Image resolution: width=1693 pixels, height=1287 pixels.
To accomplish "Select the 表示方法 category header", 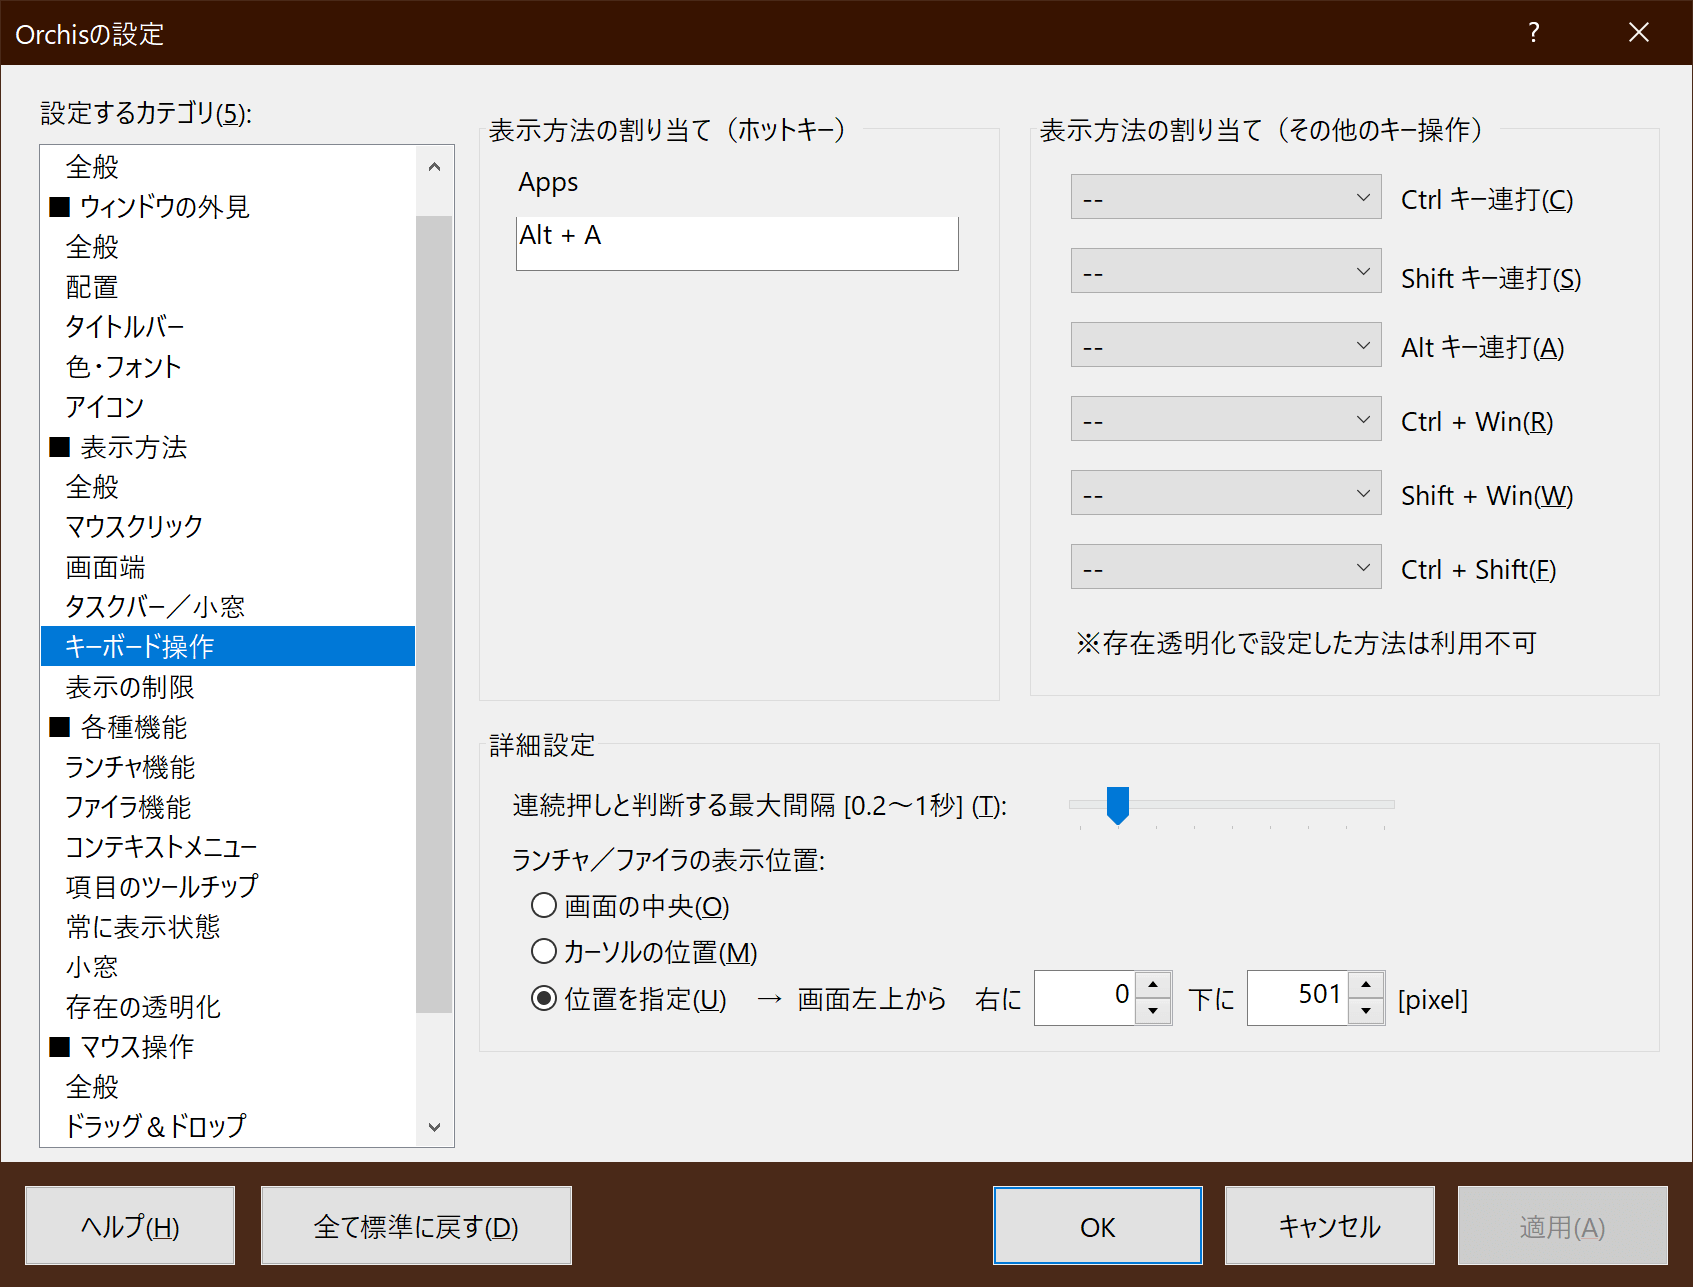I will tap(228, 446).
